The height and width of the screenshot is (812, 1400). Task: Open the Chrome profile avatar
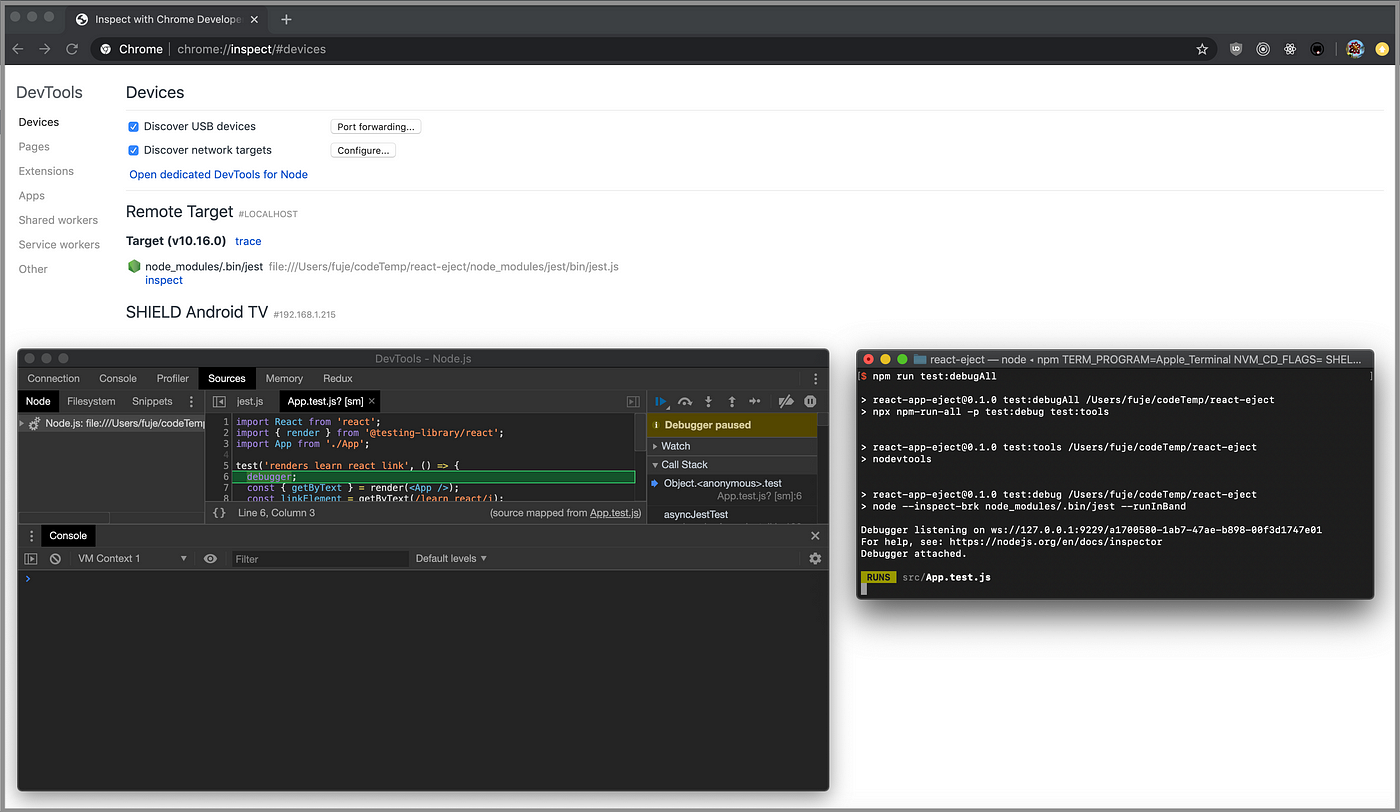pyautogui.click(x=1355, y=49)
